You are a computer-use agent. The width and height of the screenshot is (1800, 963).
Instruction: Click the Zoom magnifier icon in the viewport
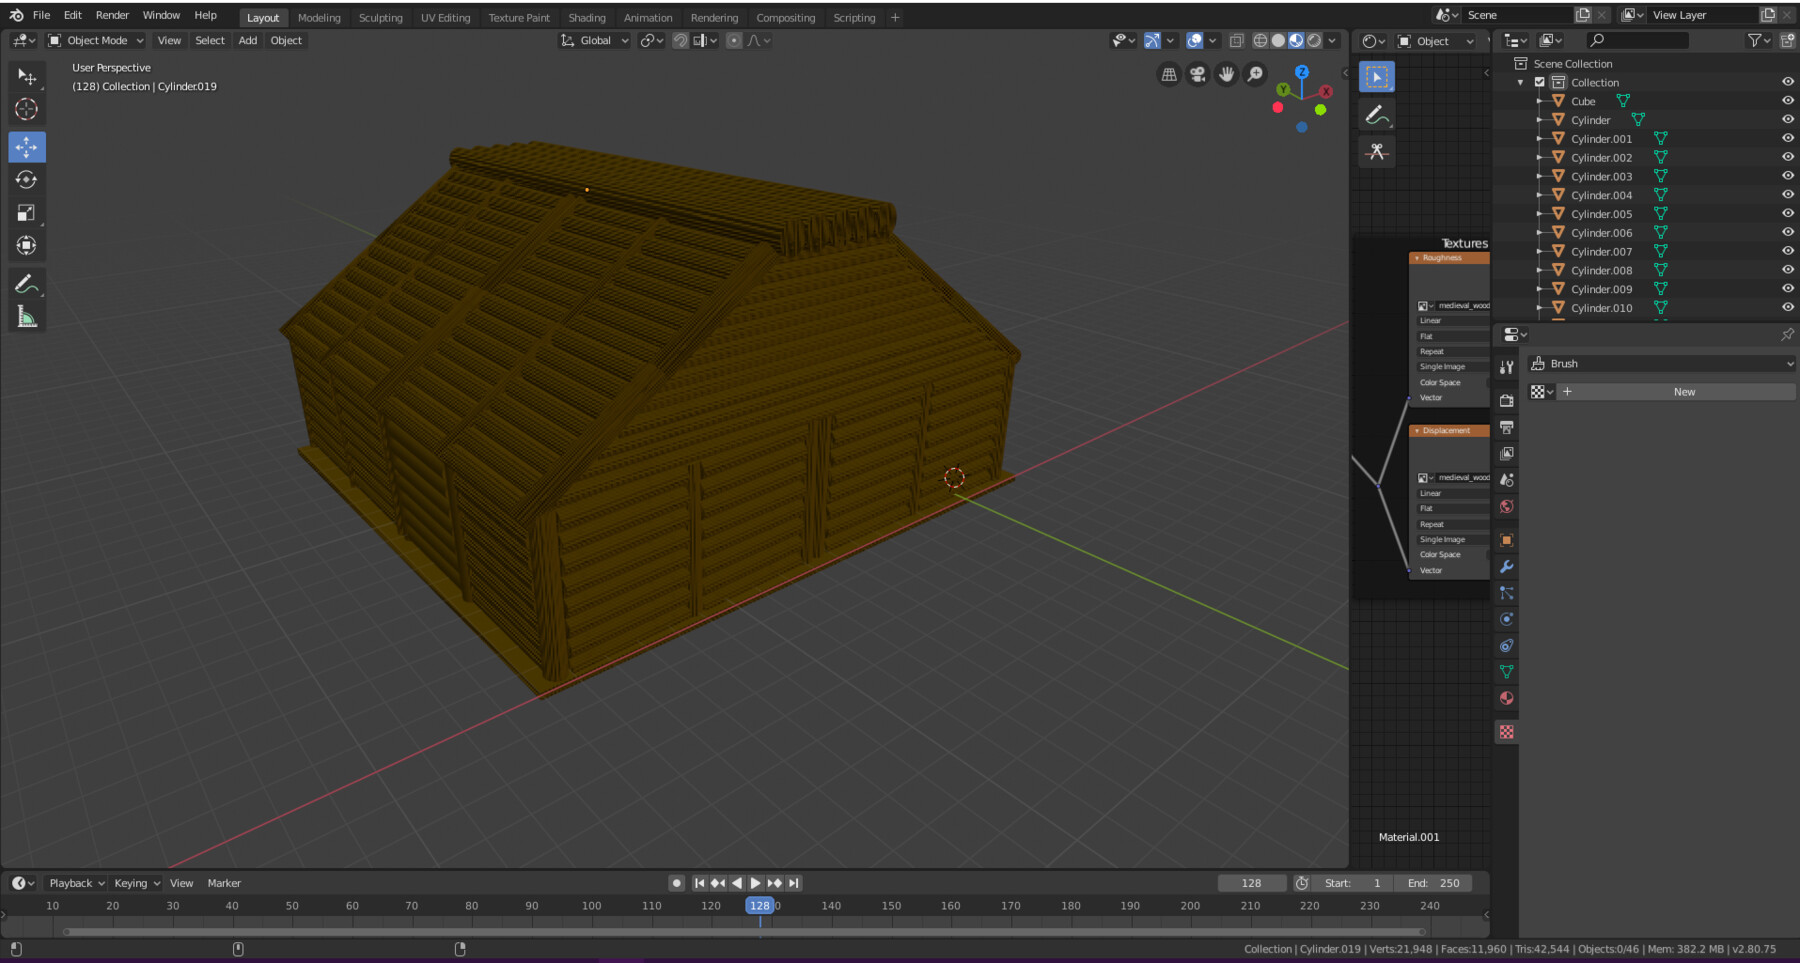1254,73
